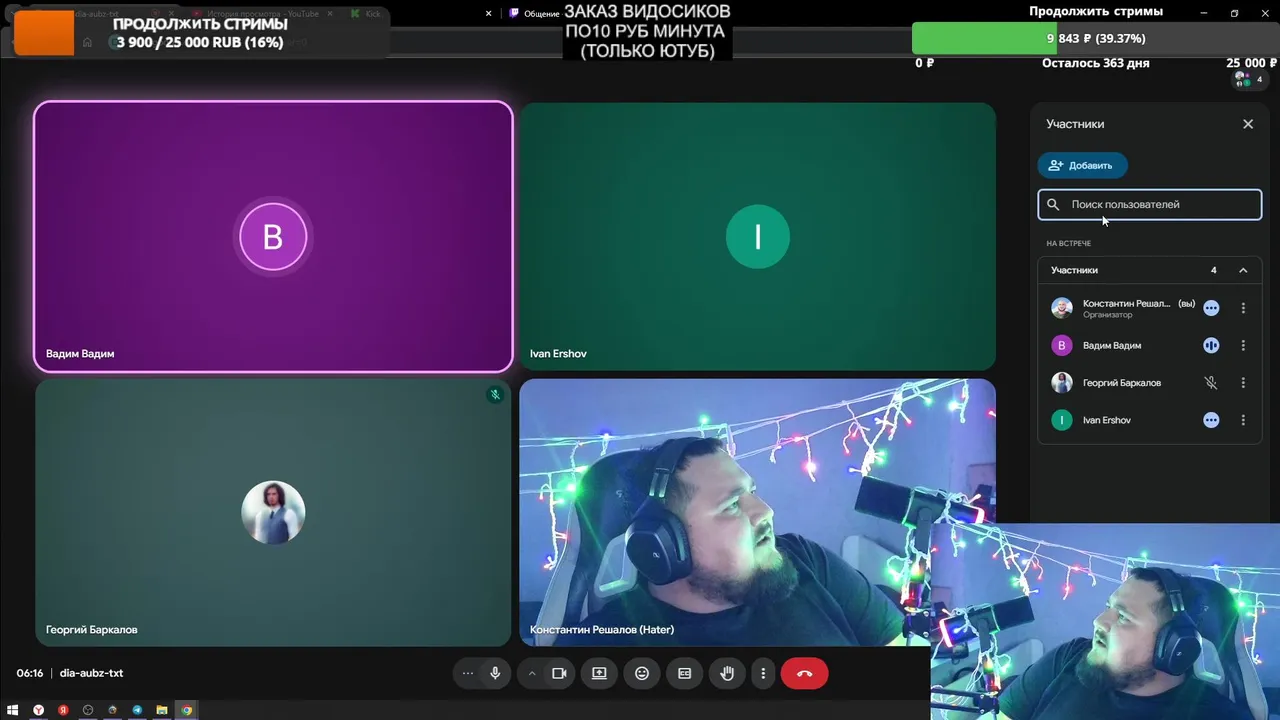Open more actions for Георгий Баркалов
The image size is (1280, 720).
tap(1243, 383)
